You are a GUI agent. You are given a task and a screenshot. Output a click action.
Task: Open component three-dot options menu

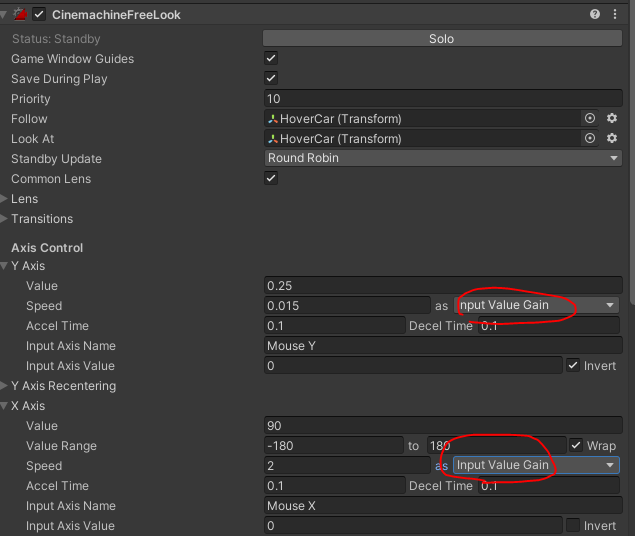(615, 15)
